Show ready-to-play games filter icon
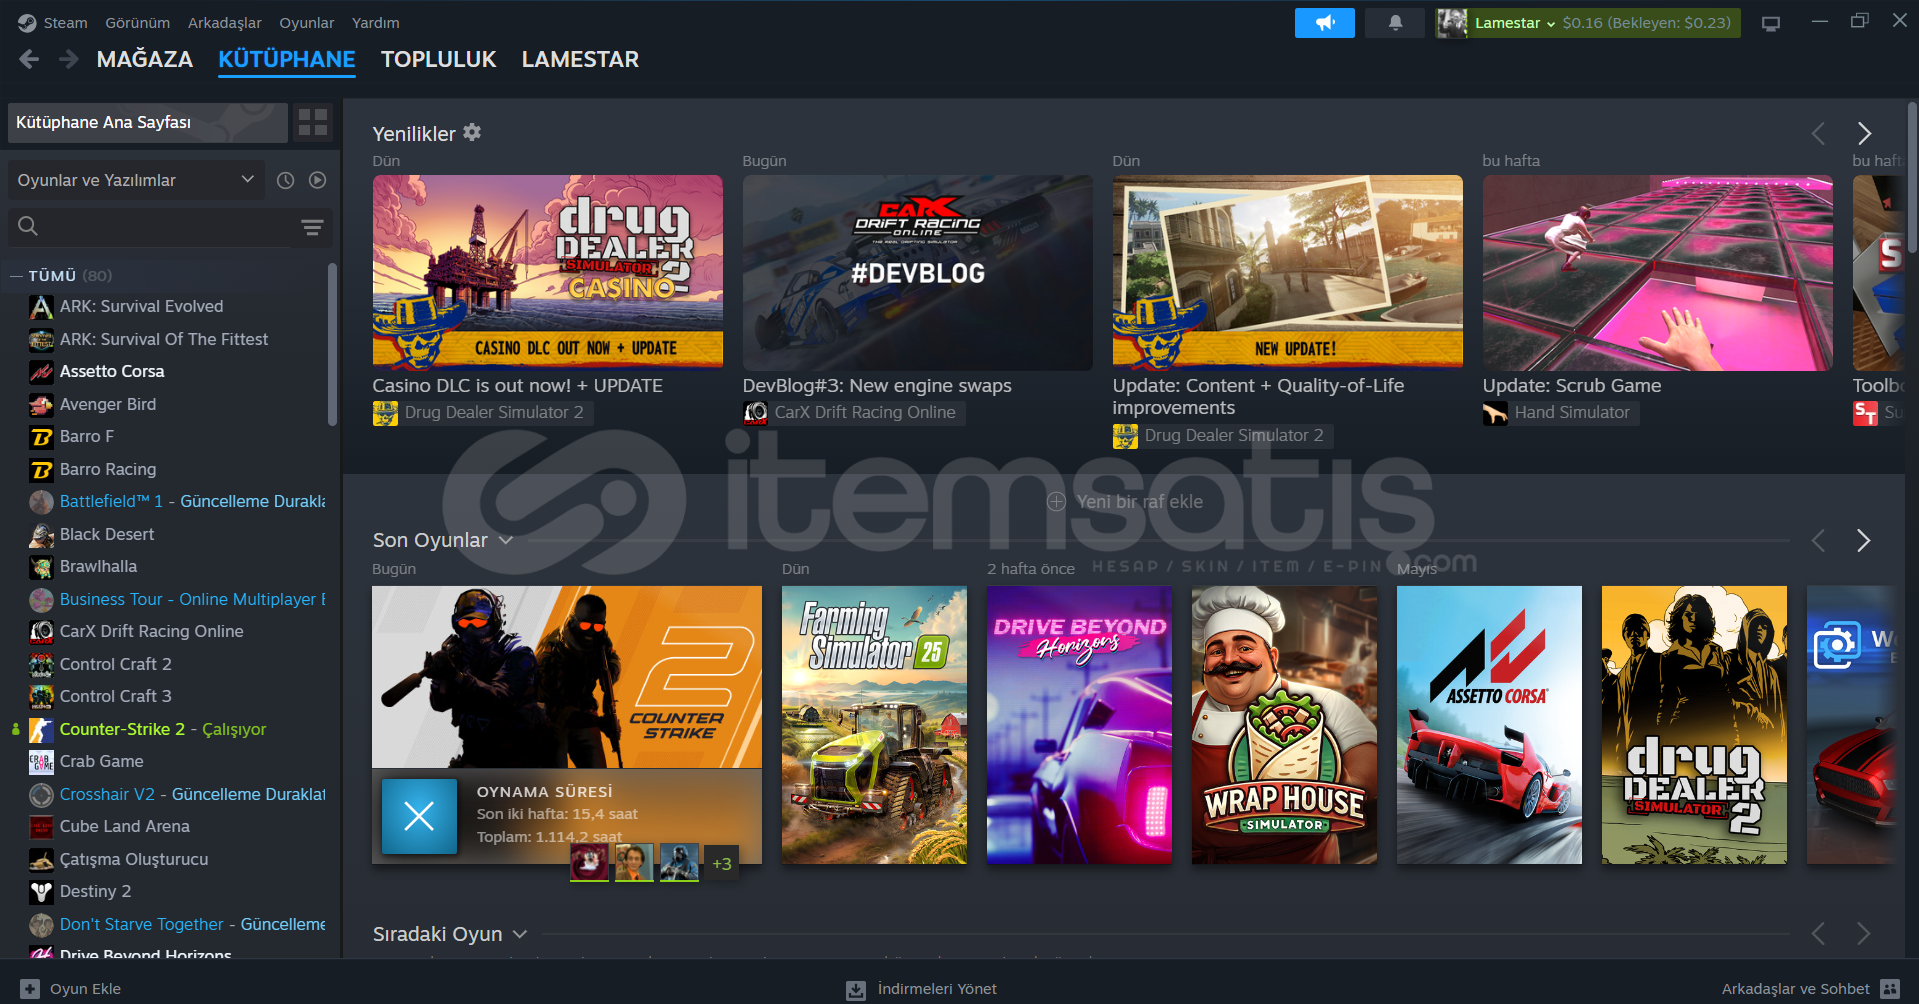Viewport: 1919px width, 1004px height. [317, 180]
